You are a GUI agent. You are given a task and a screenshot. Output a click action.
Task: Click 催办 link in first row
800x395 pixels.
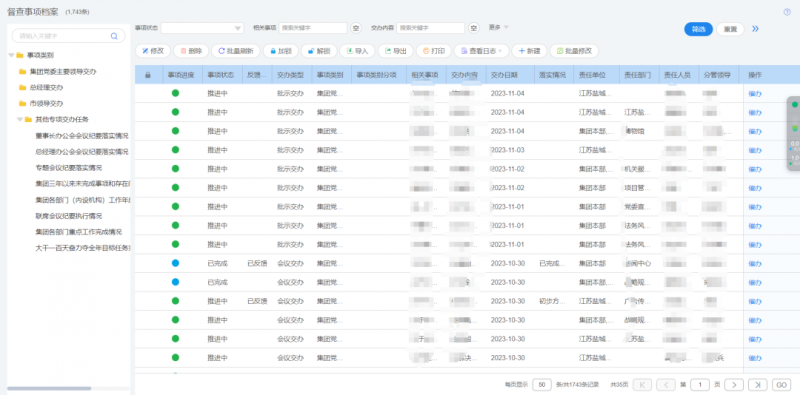point(755,93)
